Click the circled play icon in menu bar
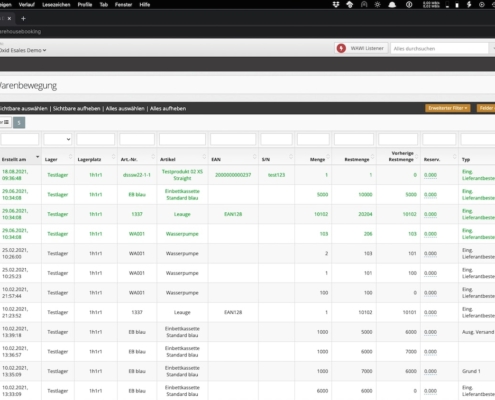The image size is (495, 400). tap(482, 5)
